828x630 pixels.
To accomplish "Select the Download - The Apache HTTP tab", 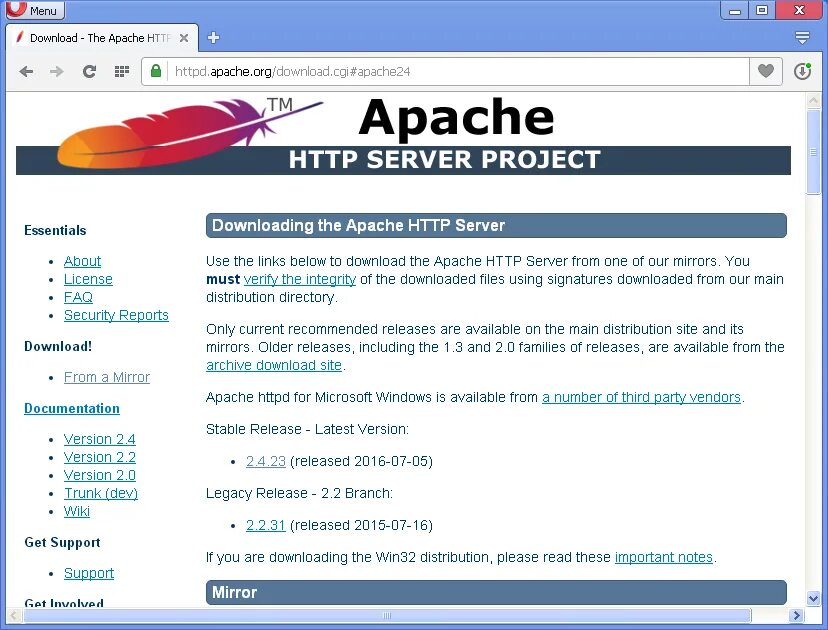I will tap(102, 38).
